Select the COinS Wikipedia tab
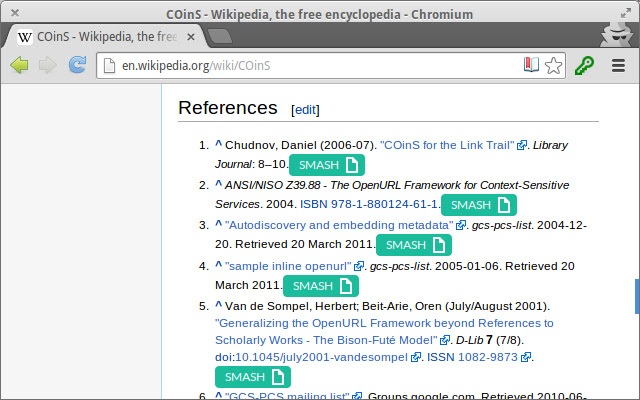The height and width of the screenshot is (400, 640). (106, 37)
